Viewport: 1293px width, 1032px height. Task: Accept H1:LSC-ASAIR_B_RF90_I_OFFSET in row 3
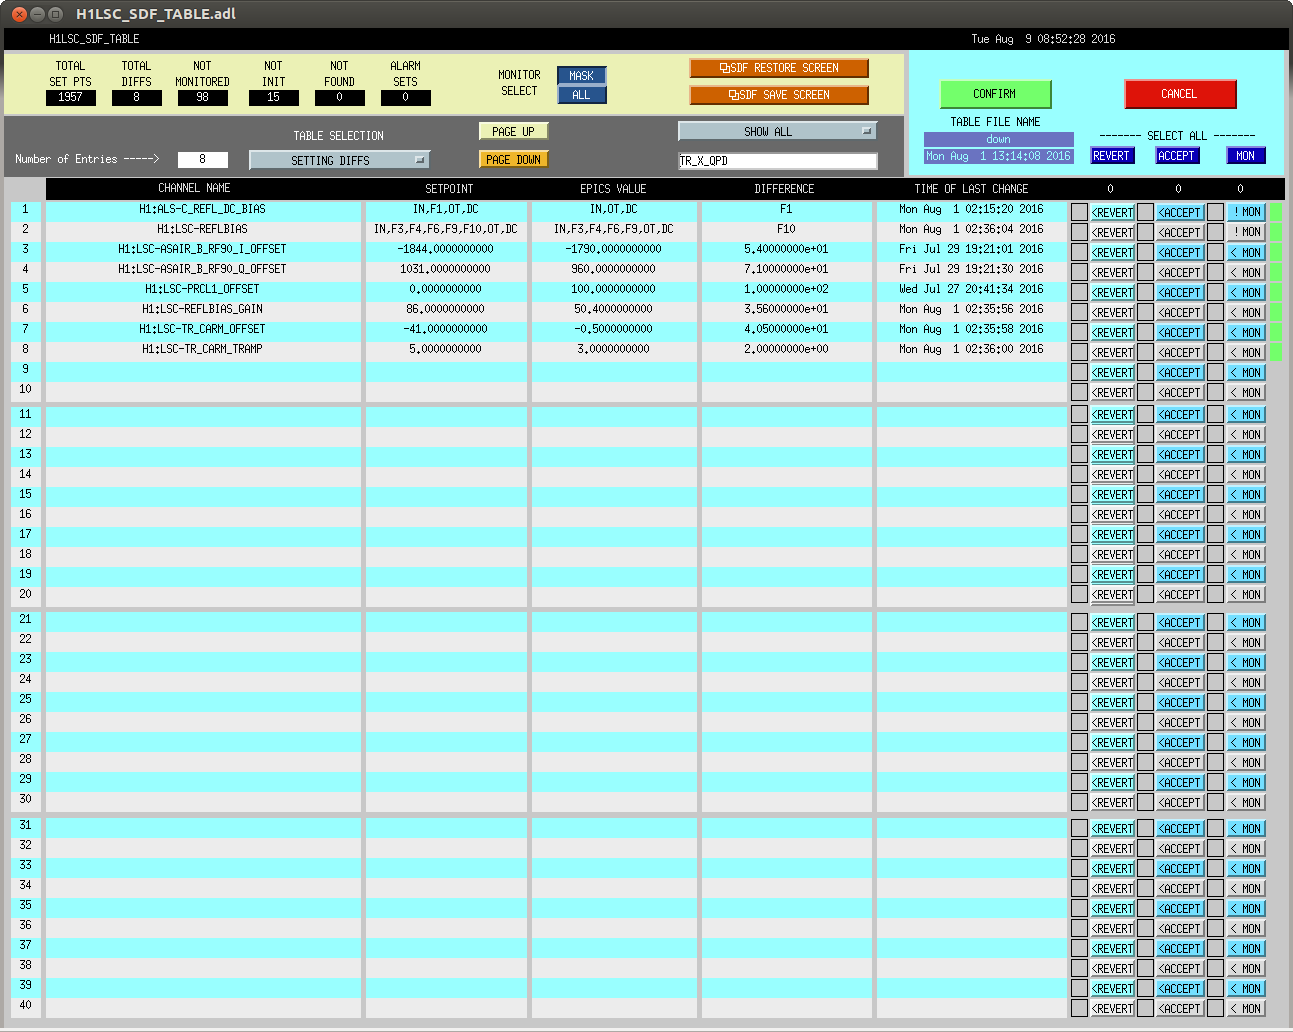point(1180,253)
